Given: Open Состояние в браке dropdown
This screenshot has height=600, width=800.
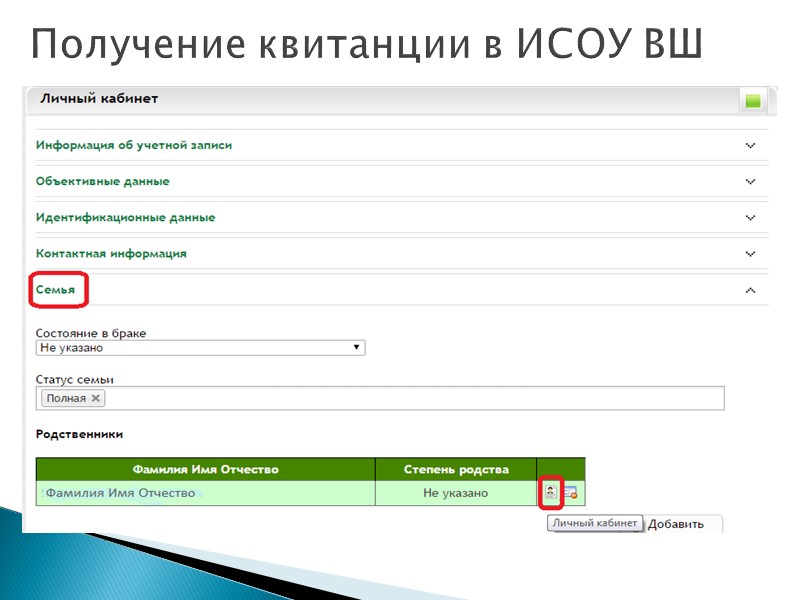Looking at the screenshot, I should tap(201, 348).
